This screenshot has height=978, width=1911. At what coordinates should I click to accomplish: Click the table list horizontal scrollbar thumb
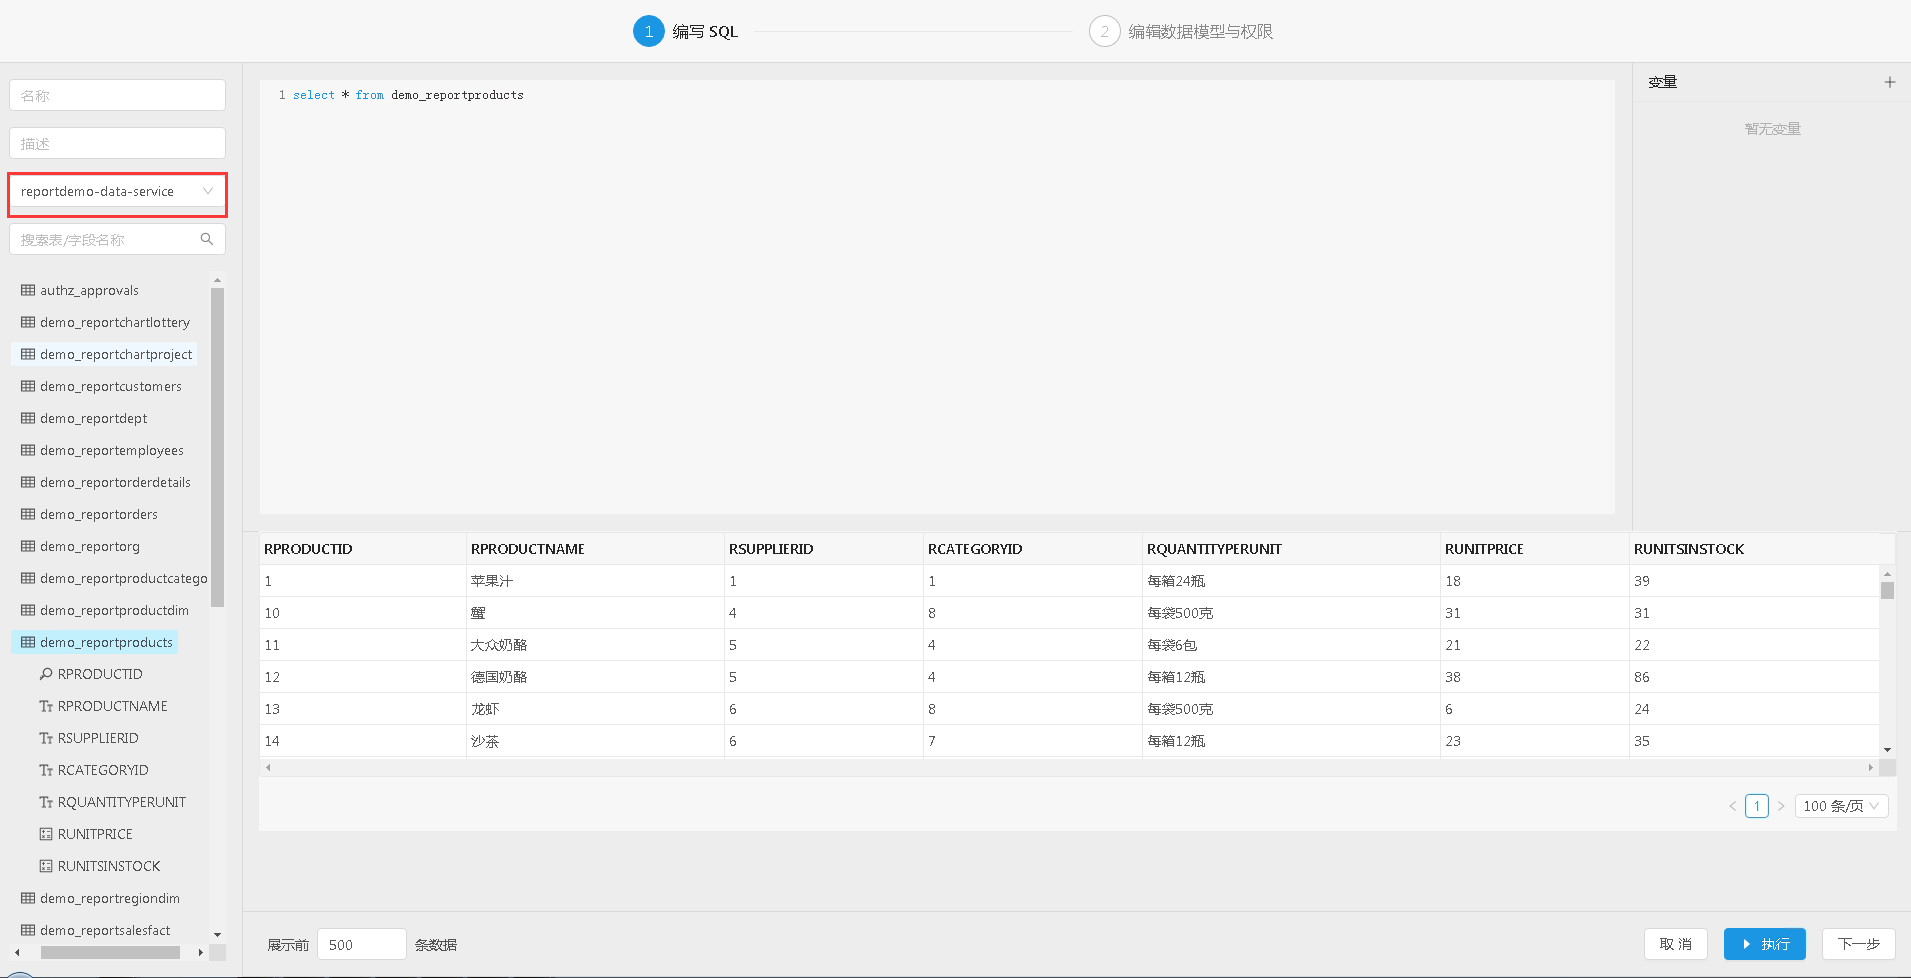click(x=110, y=953)
